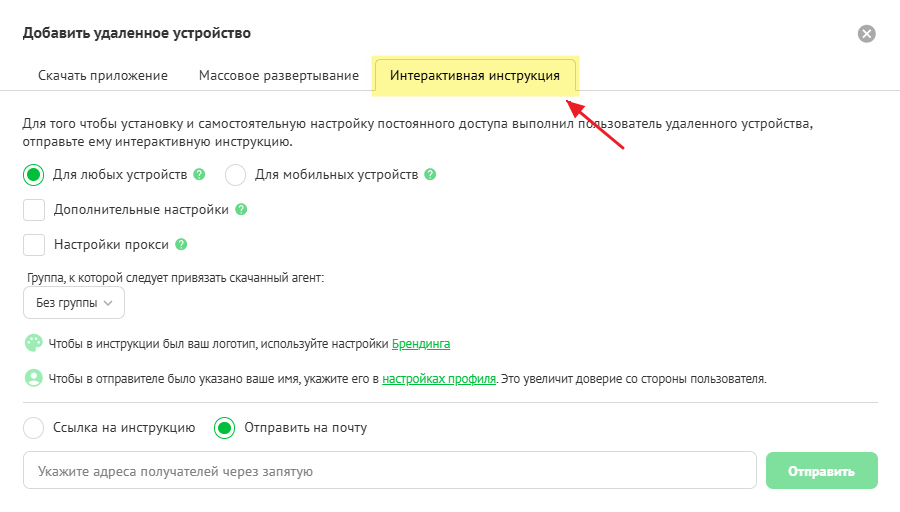The width and height of the screenshot is (900, 512).
Task: Select "Для мобильных устройств" radio option
Action: click(236, 175)
